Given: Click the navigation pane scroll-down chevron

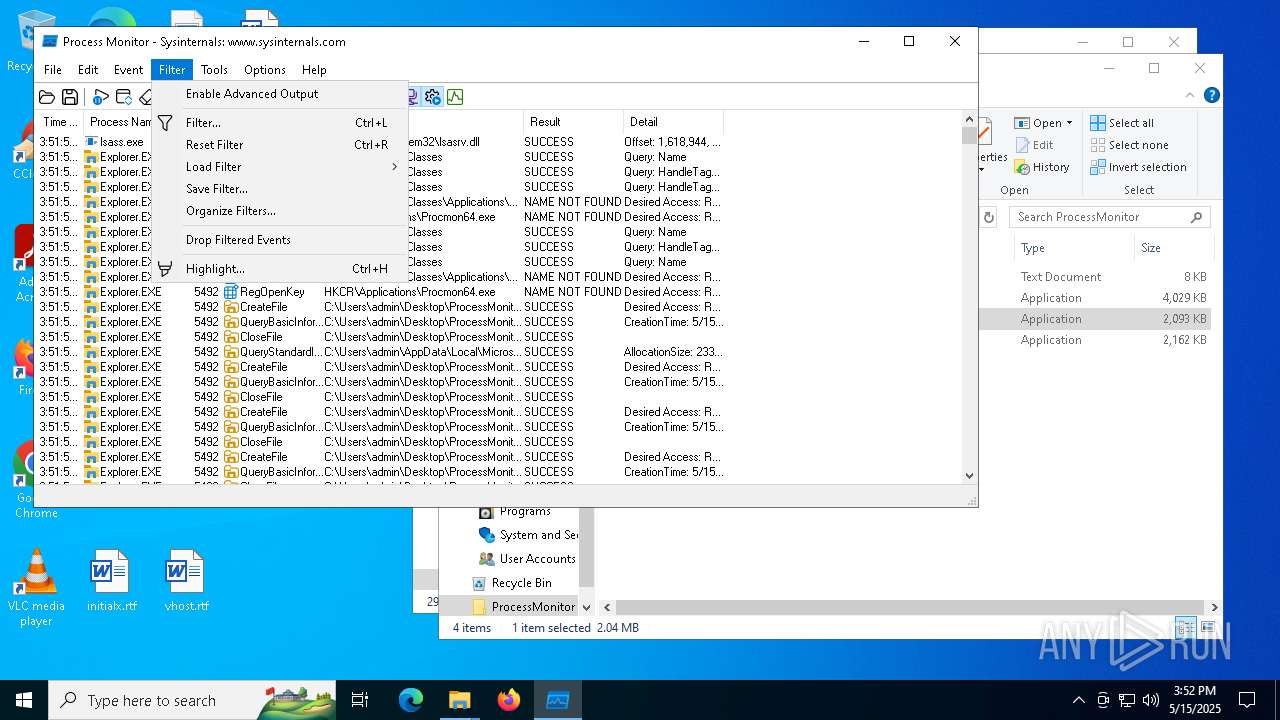Looking at the screenshot, I should click(x=586, y=607).
